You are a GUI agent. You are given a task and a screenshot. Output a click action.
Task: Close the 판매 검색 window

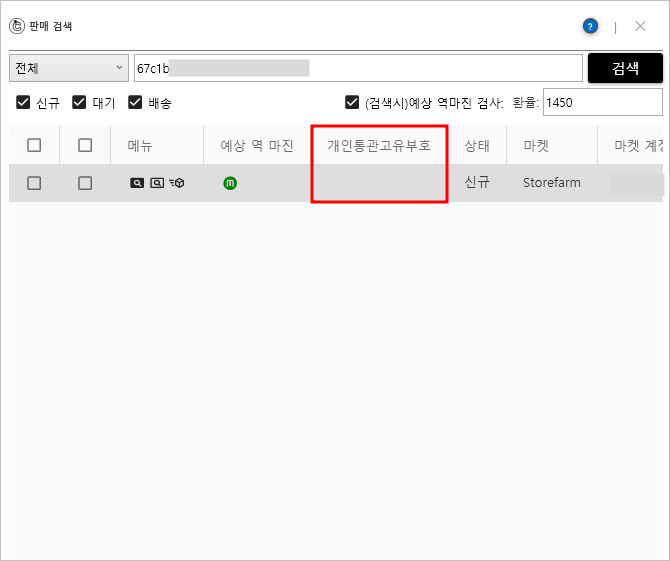[640, 26]
